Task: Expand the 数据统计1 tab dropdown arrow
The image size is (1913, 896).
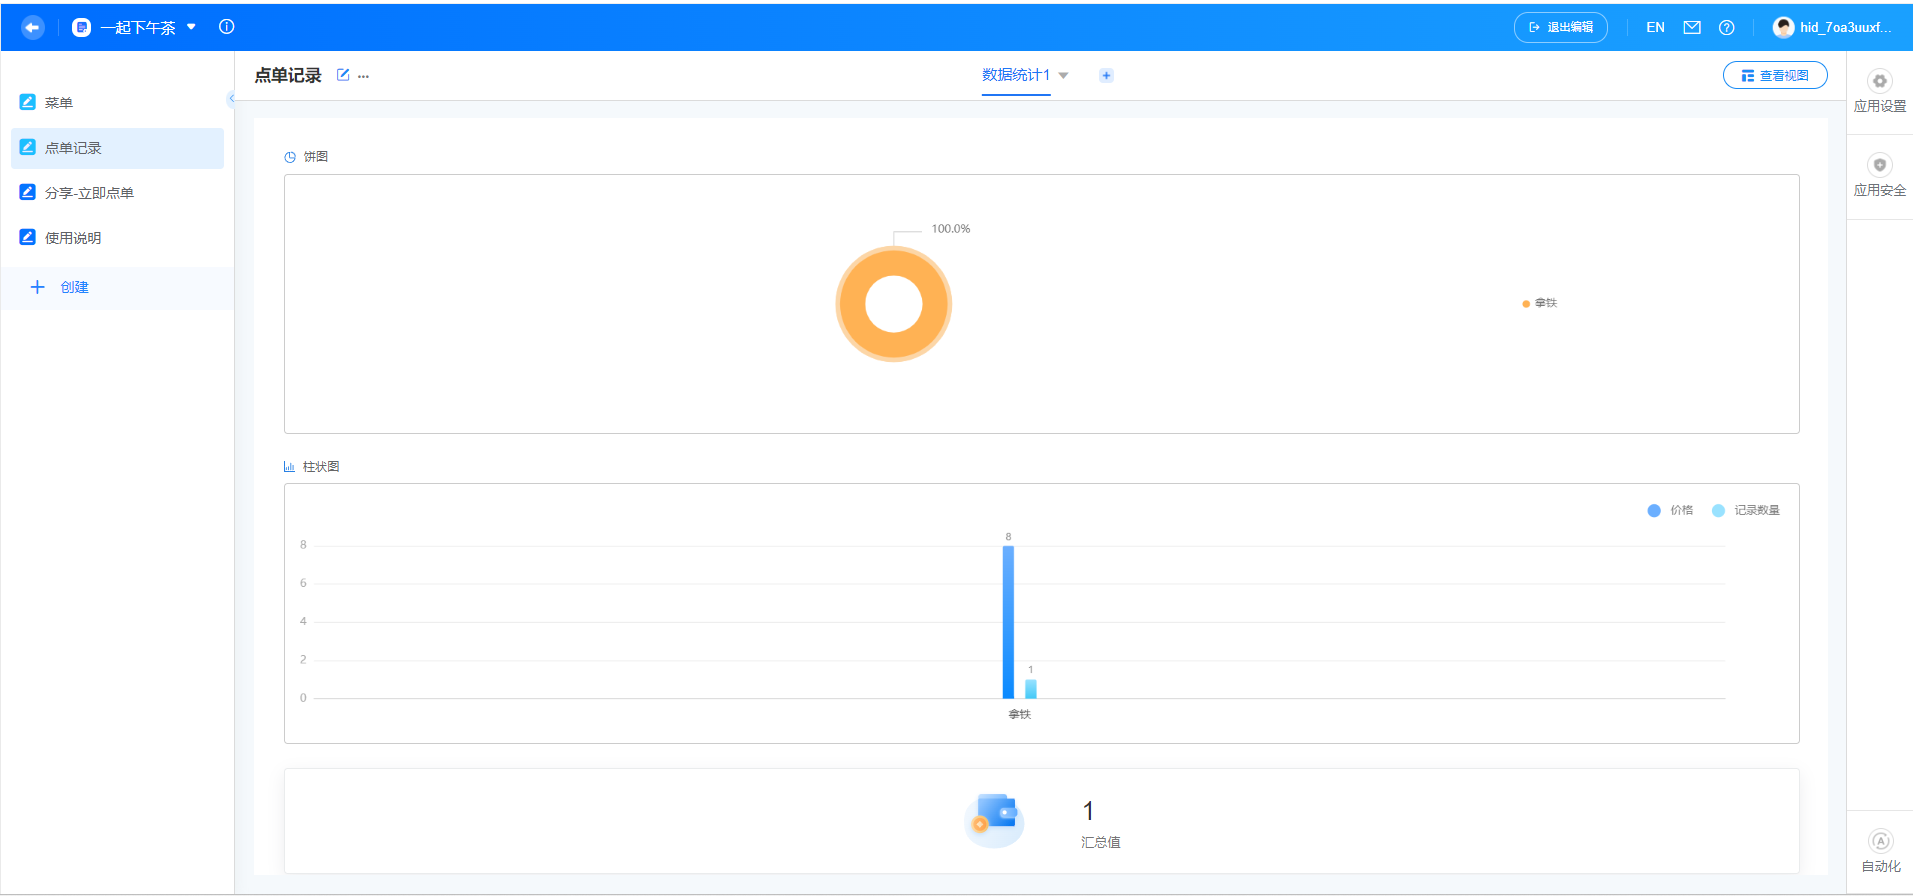Action: click(1064, 76)
